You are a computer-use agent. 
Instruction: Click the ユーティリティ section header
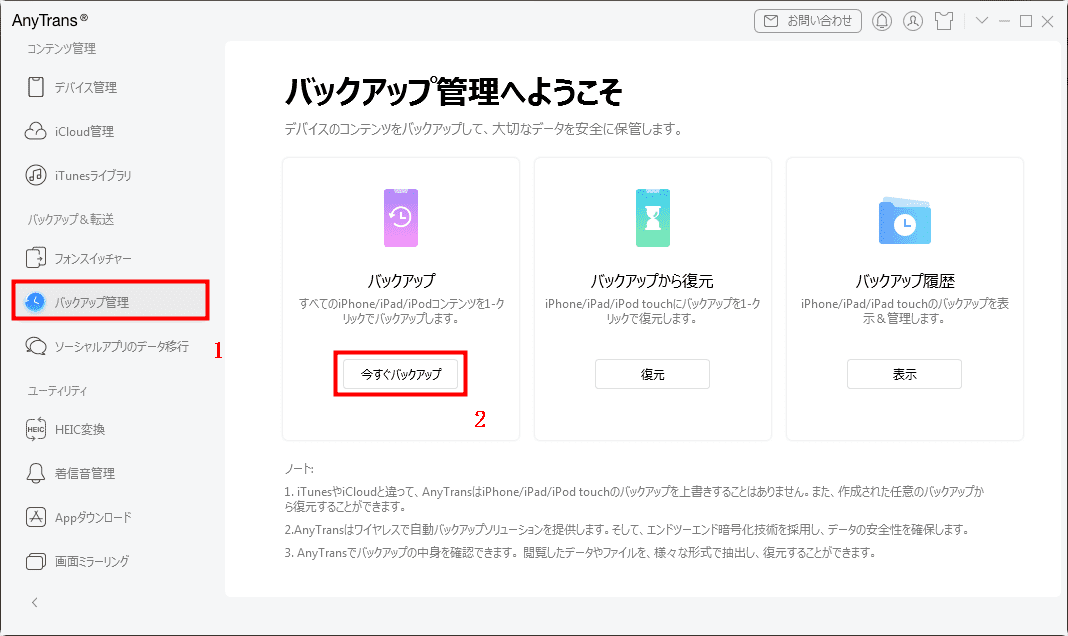click(x=57, y=390)
